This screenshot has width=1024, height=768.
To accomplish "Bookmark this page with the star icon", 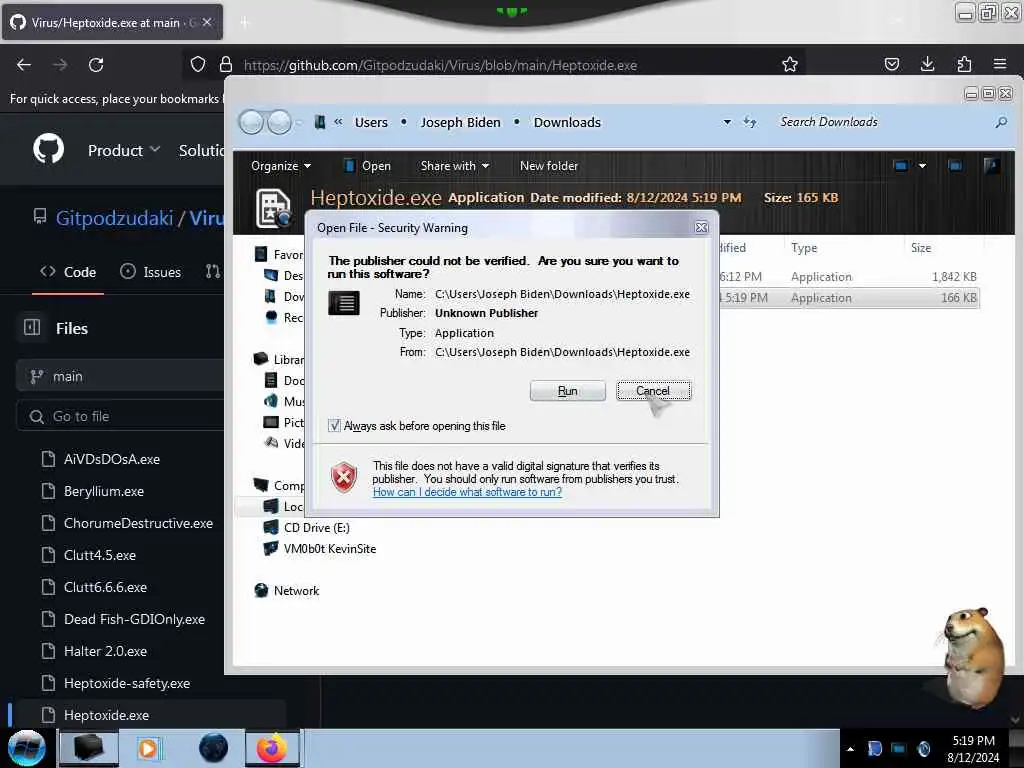I will [x=790, y=64].
